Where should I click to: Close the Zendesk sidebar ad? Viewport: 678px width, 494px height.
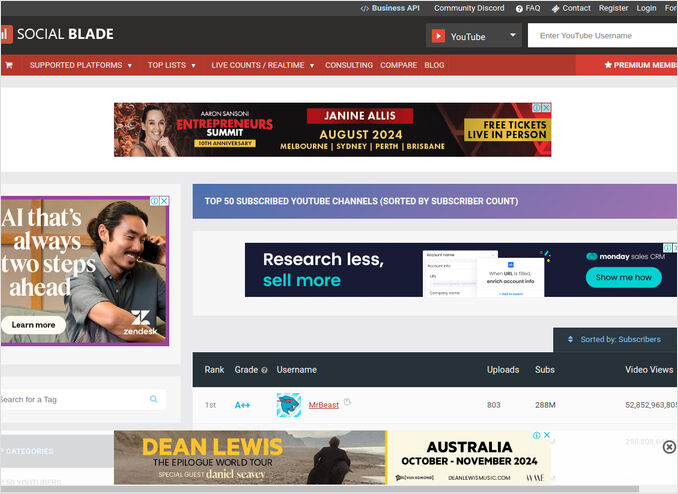pos(163,201)
